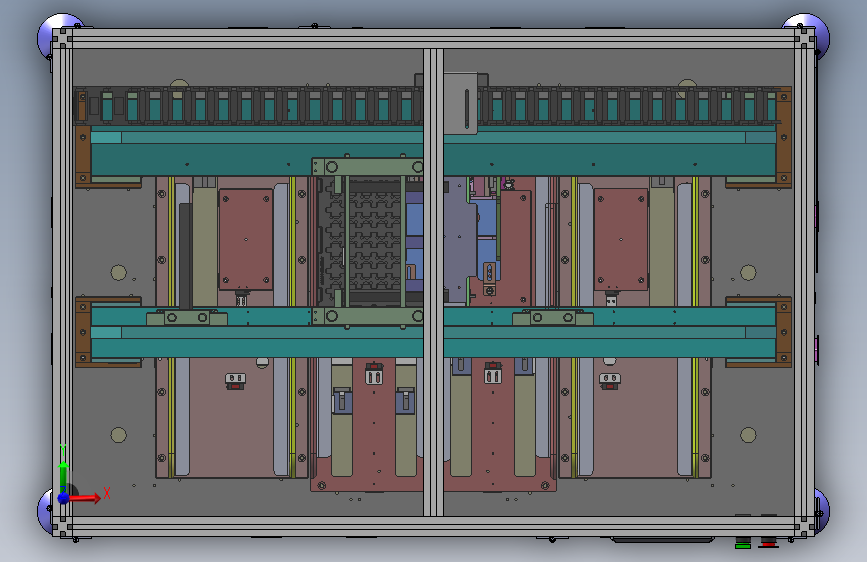Select the left black cable drag chain
This screenshot has height=562, width=867.
(x=248, y=105)
